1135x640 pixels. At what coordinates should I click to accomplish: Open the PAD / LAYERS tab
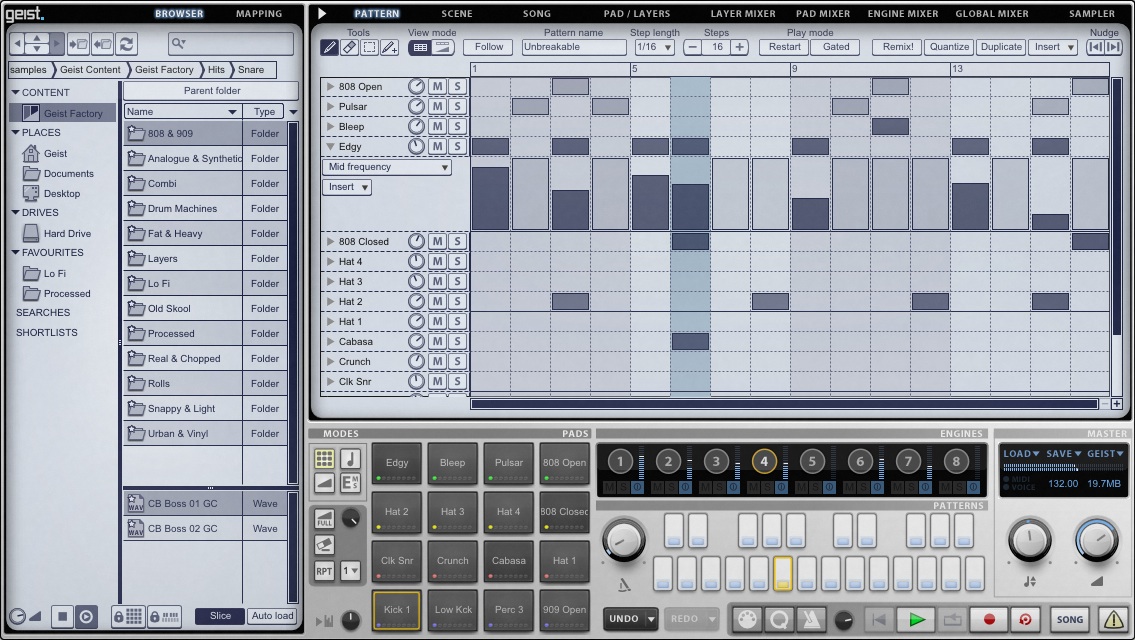coord(637,14)
